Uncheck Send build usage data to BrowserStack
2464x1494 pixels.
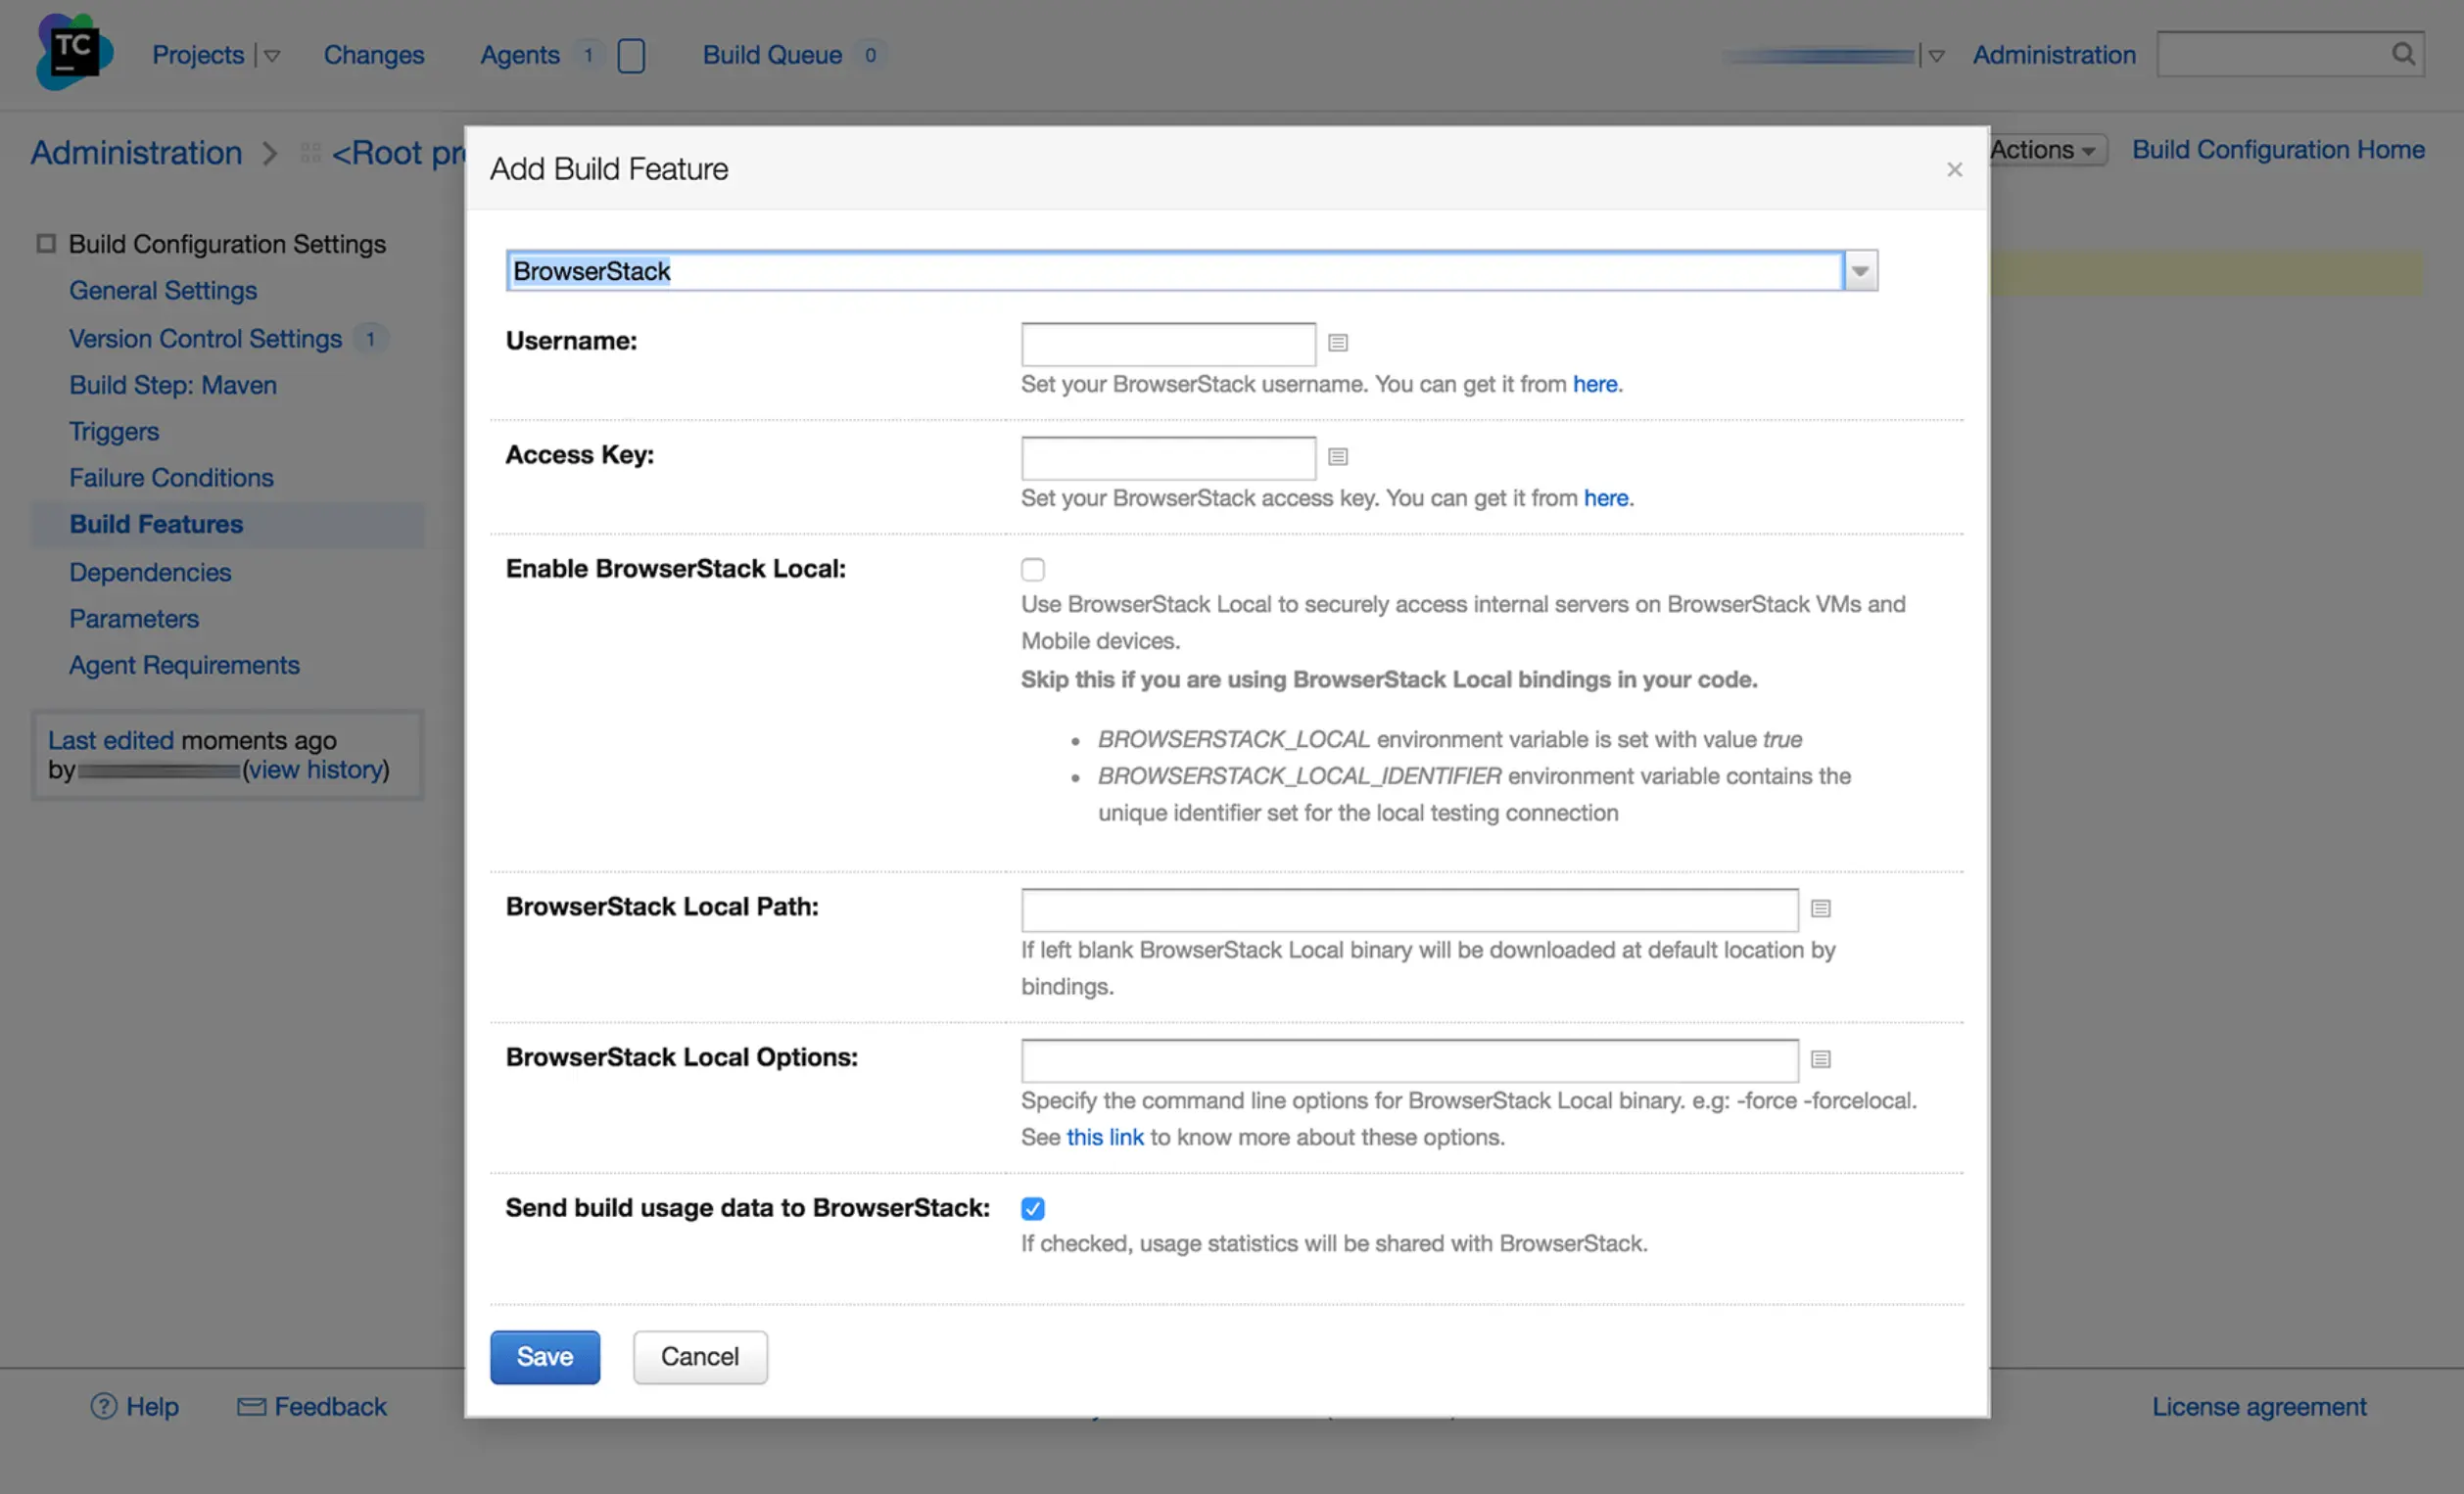coord(1032,1208)
